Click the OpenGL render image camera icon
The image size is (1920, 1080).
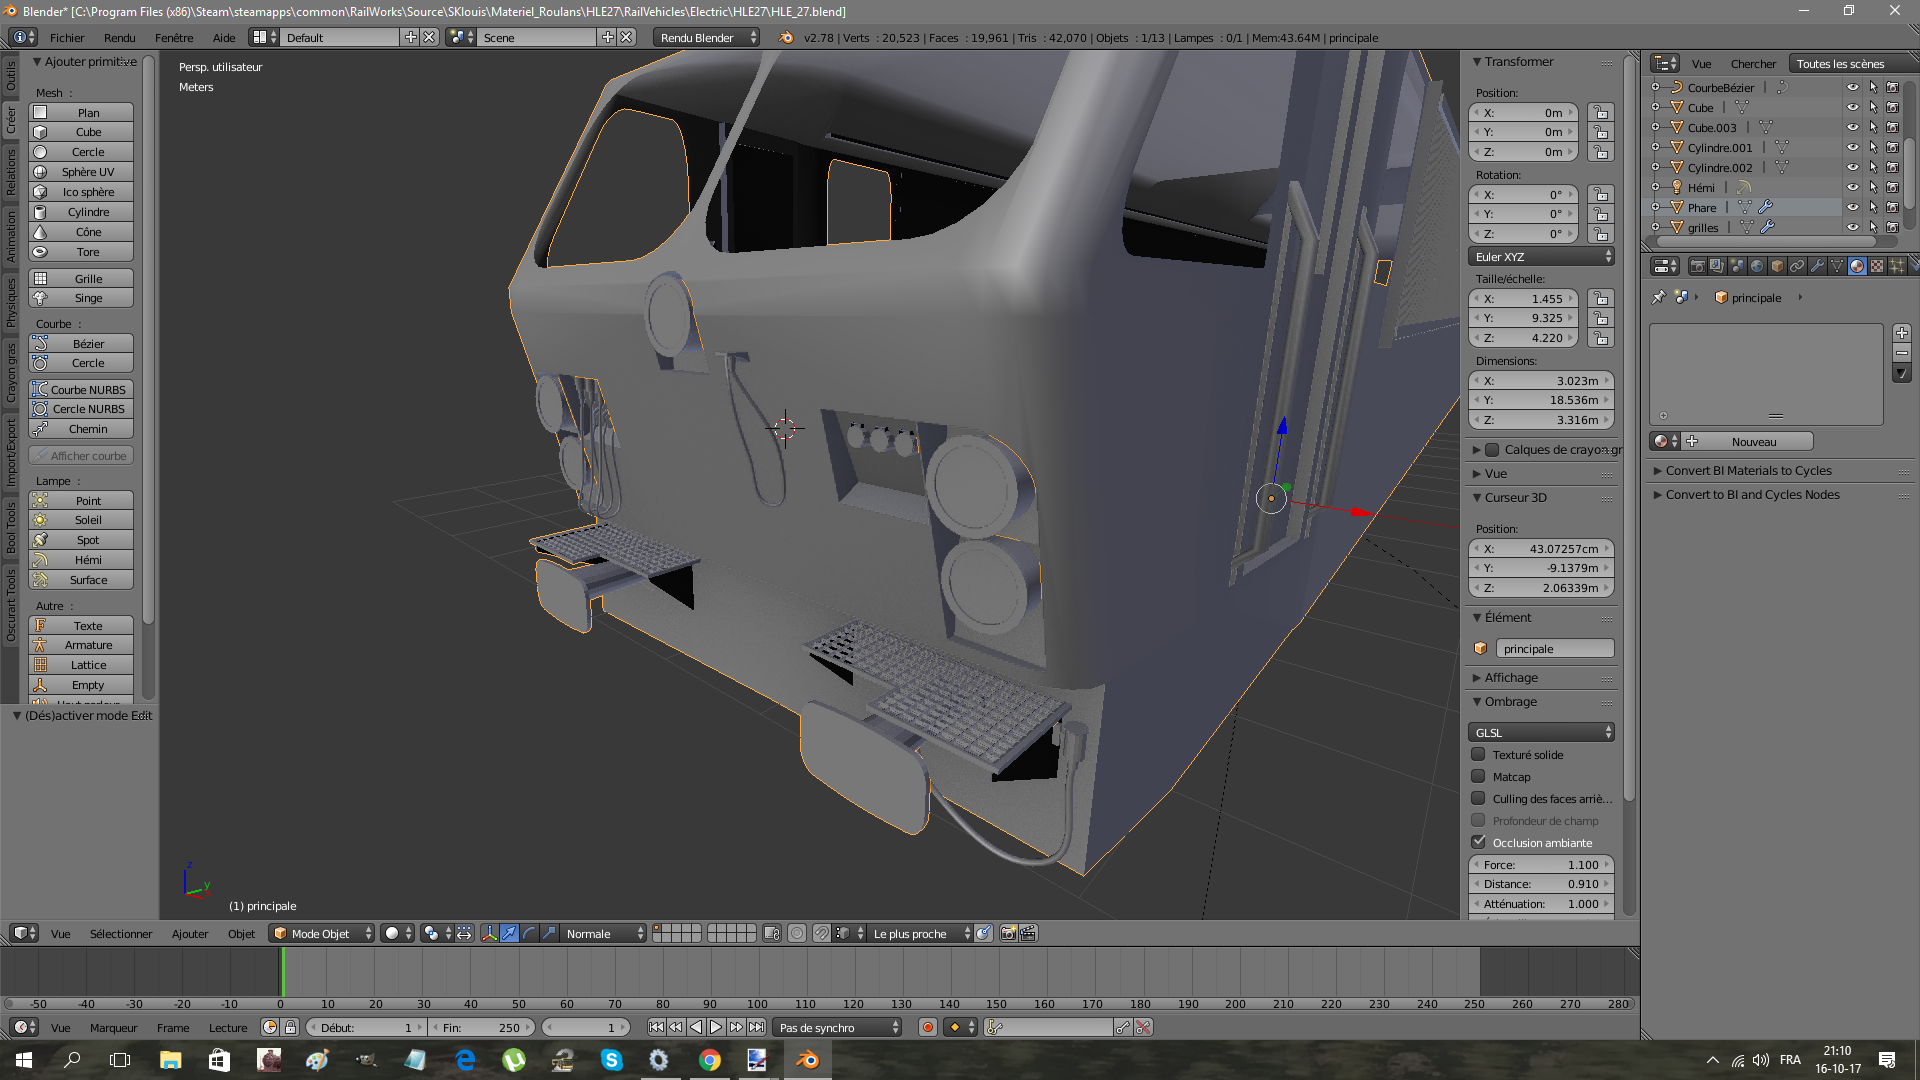[1008, 933]
